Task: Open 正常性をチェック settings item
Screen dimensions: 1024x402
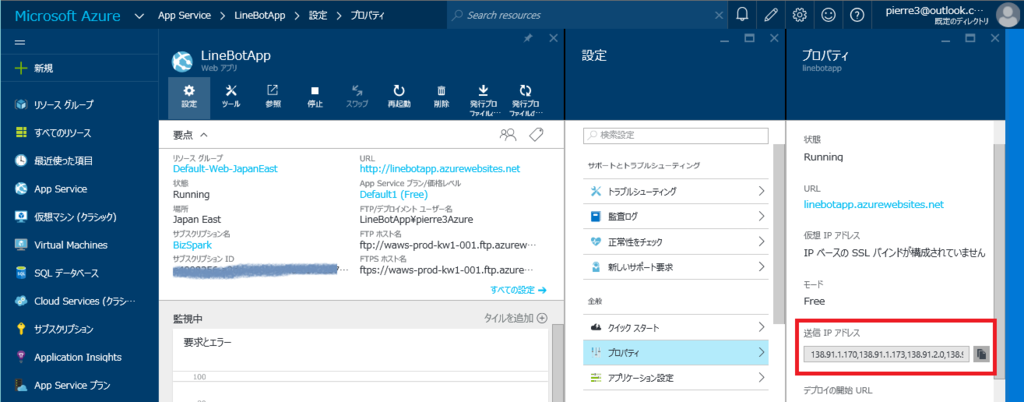Action: click(677, 241)
